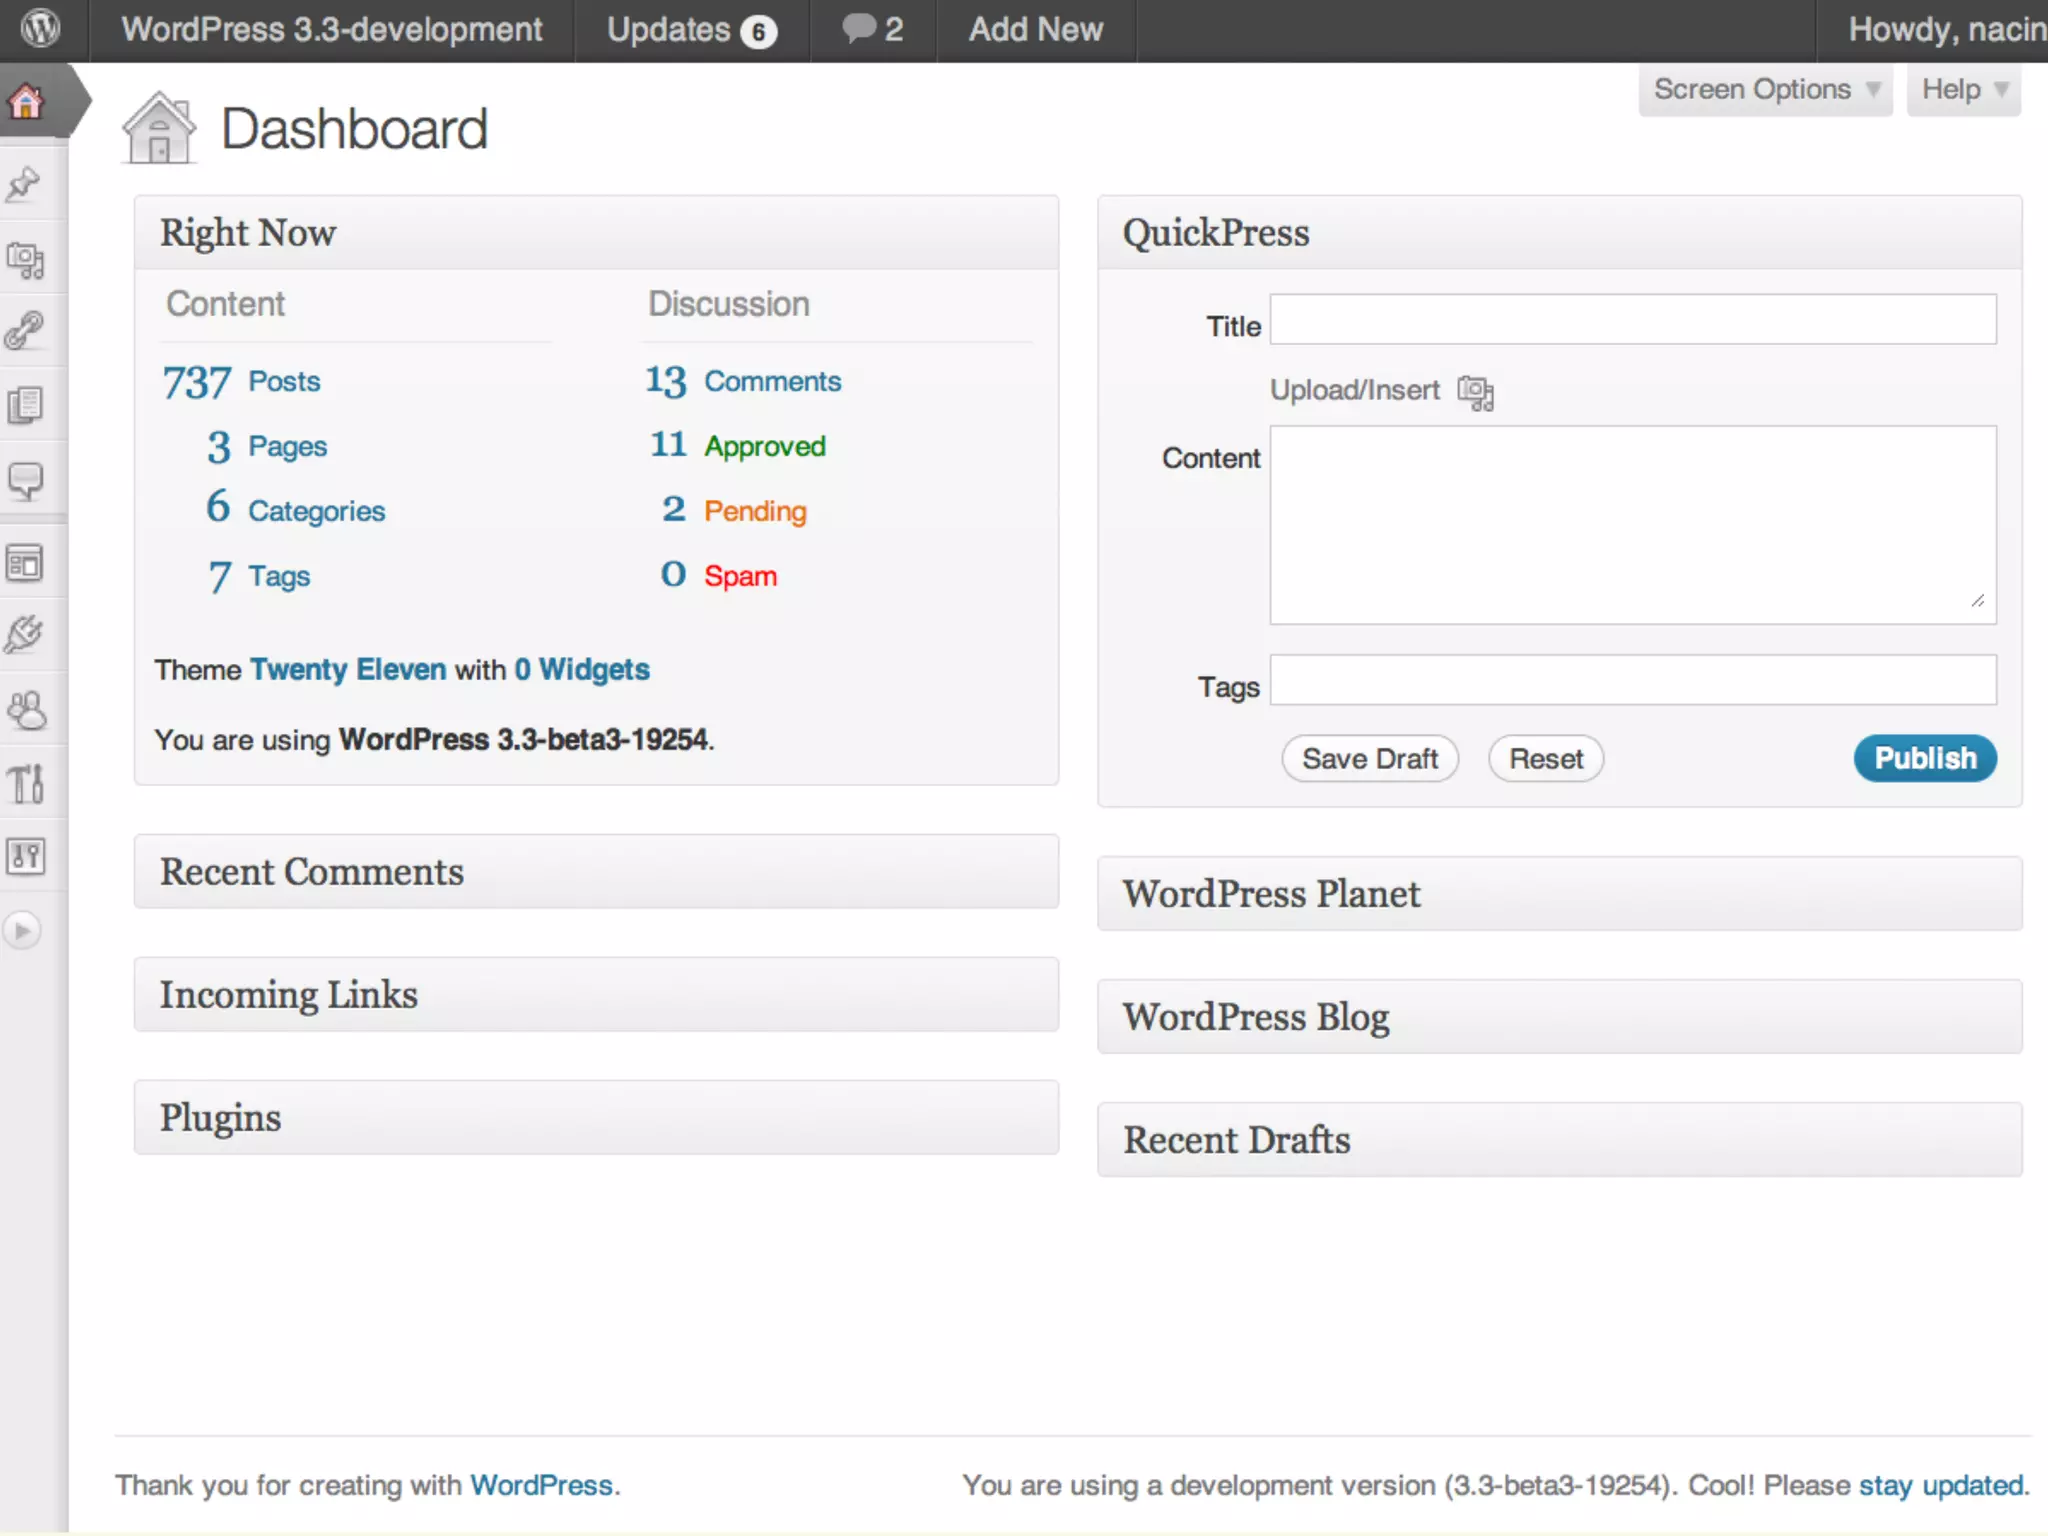
Task: Open the Users sidebar icon
Action: click(26, 710)
